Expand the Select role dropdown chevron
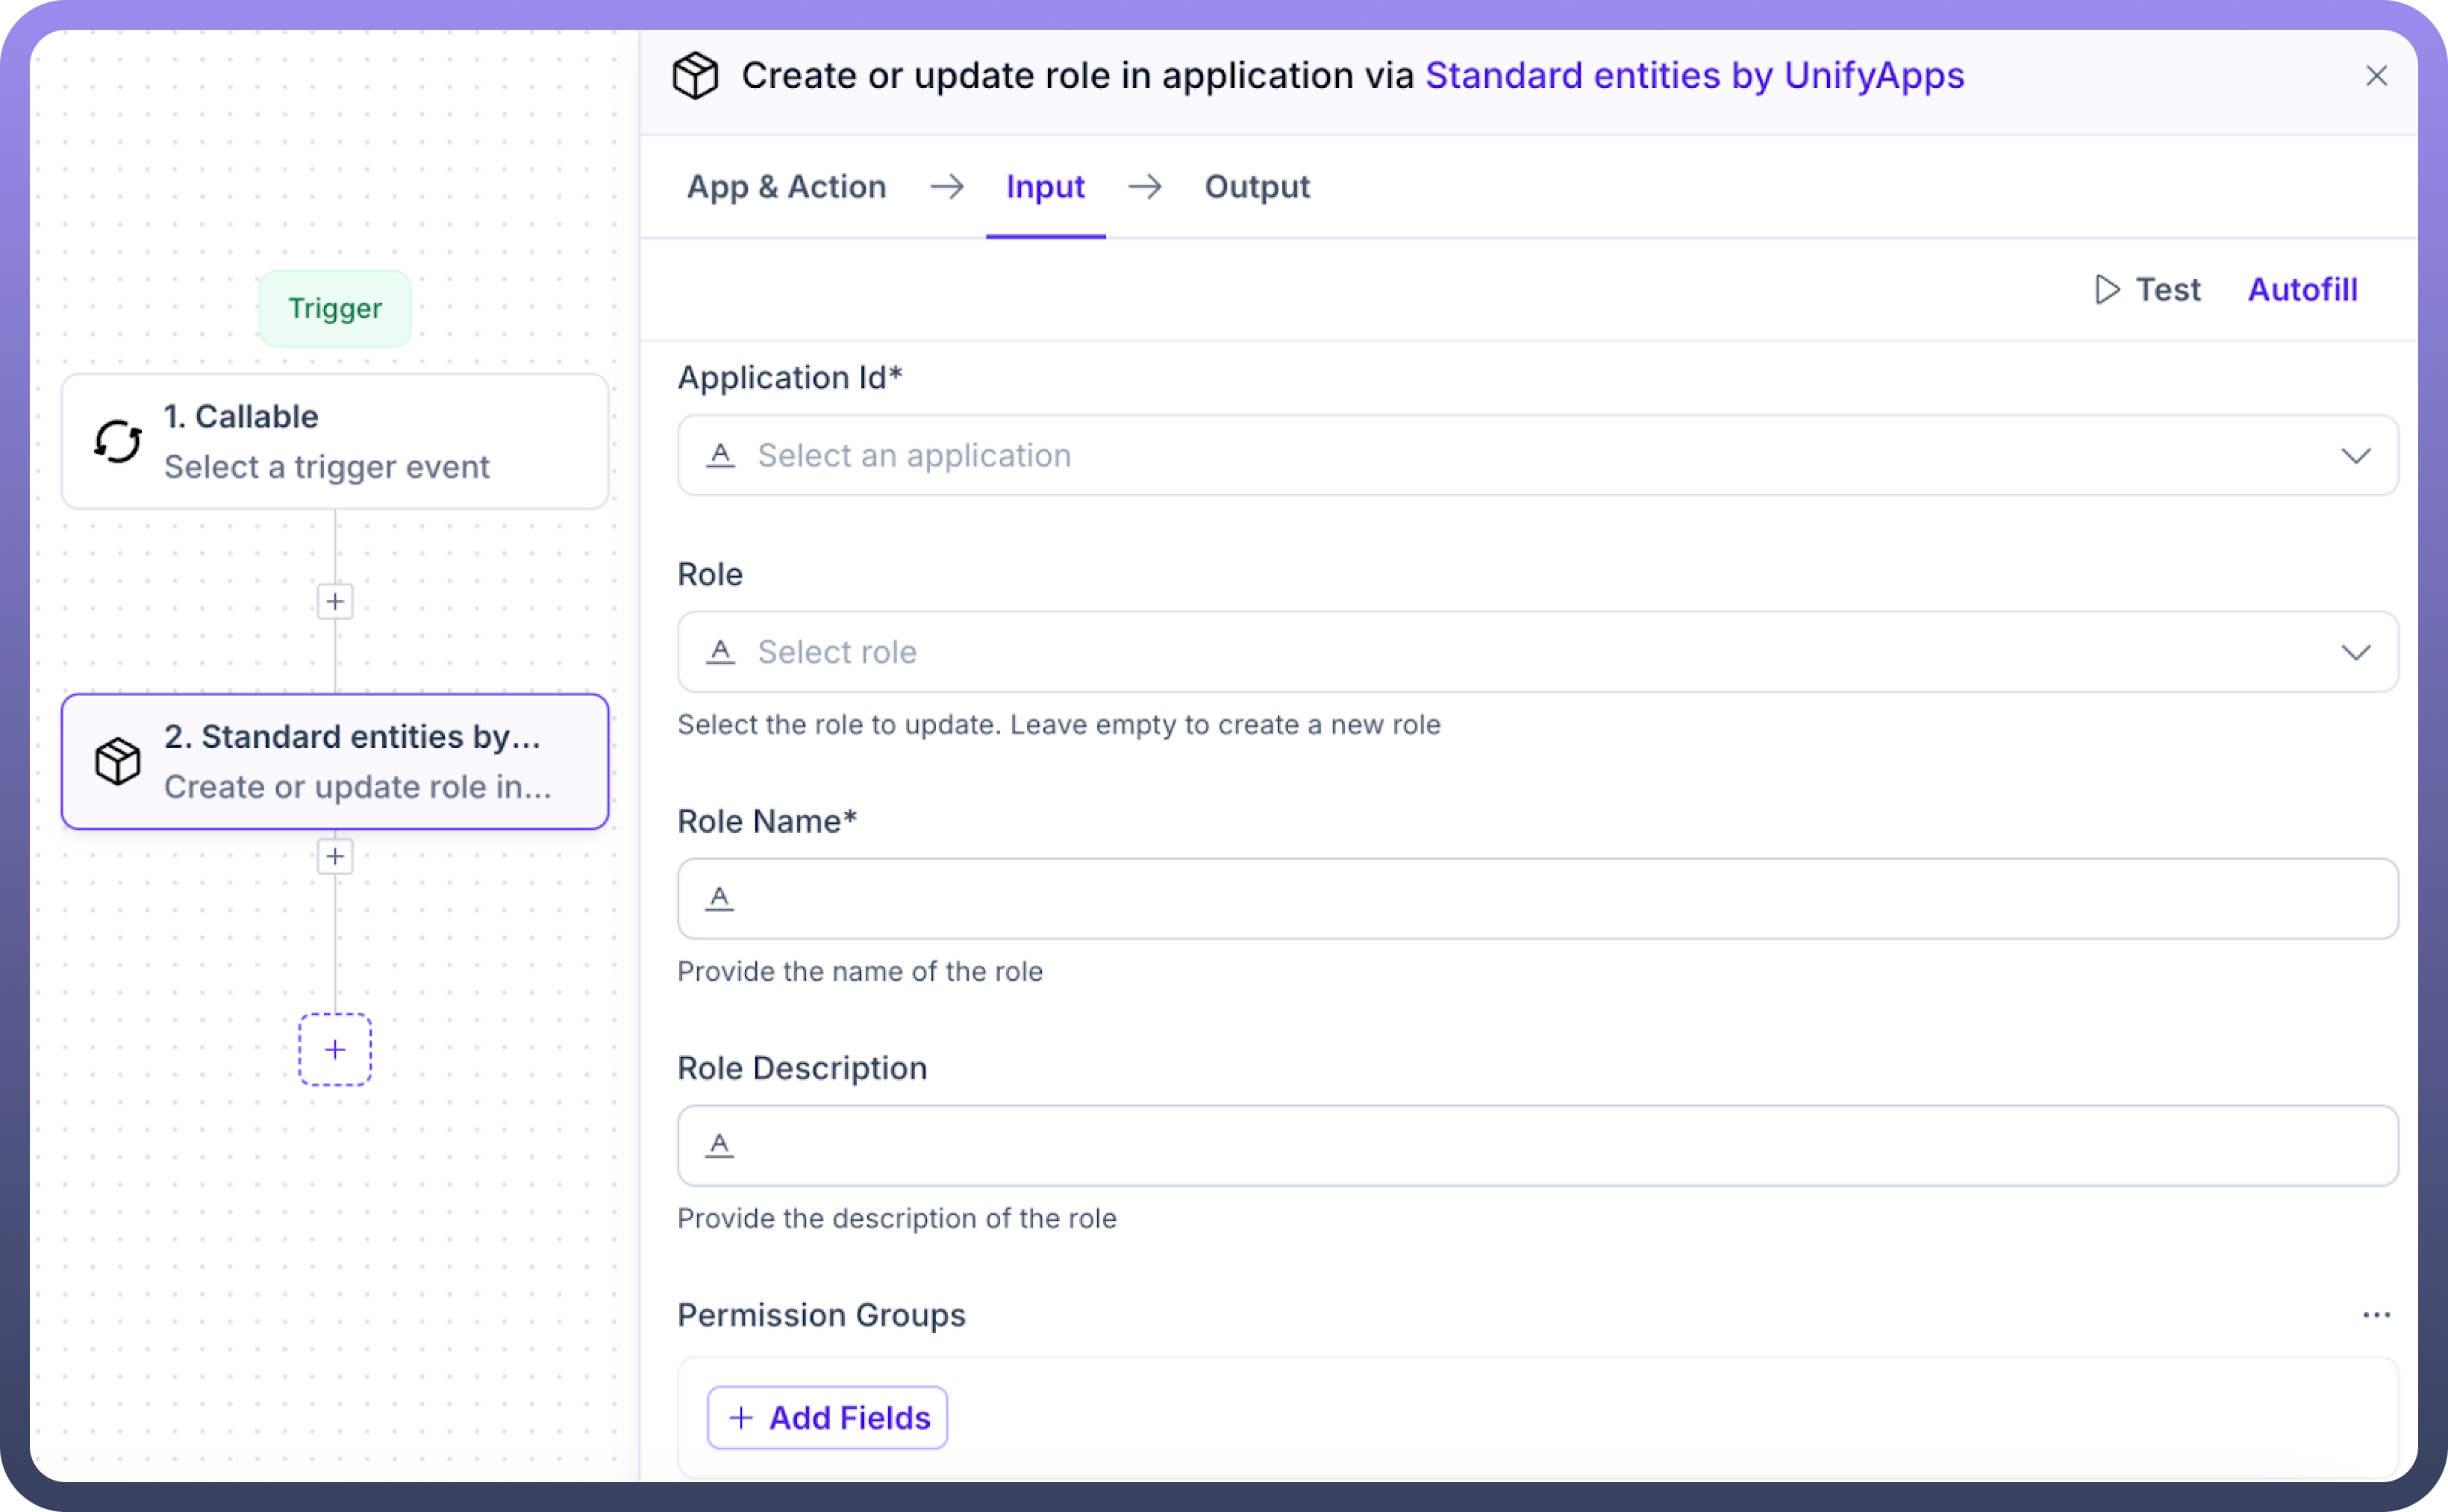This screenshot has height=1512, width=2448. (x=2356, y=653)
